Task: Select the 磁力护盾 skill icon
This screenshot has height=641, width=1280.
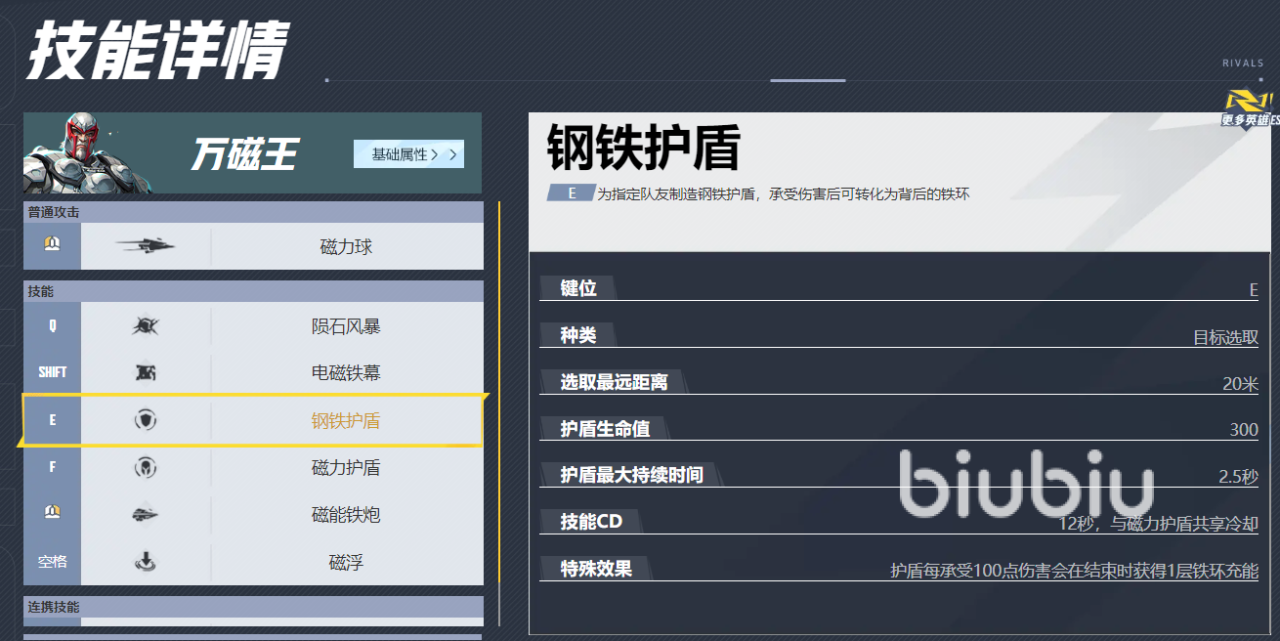Action: (145, 467)
